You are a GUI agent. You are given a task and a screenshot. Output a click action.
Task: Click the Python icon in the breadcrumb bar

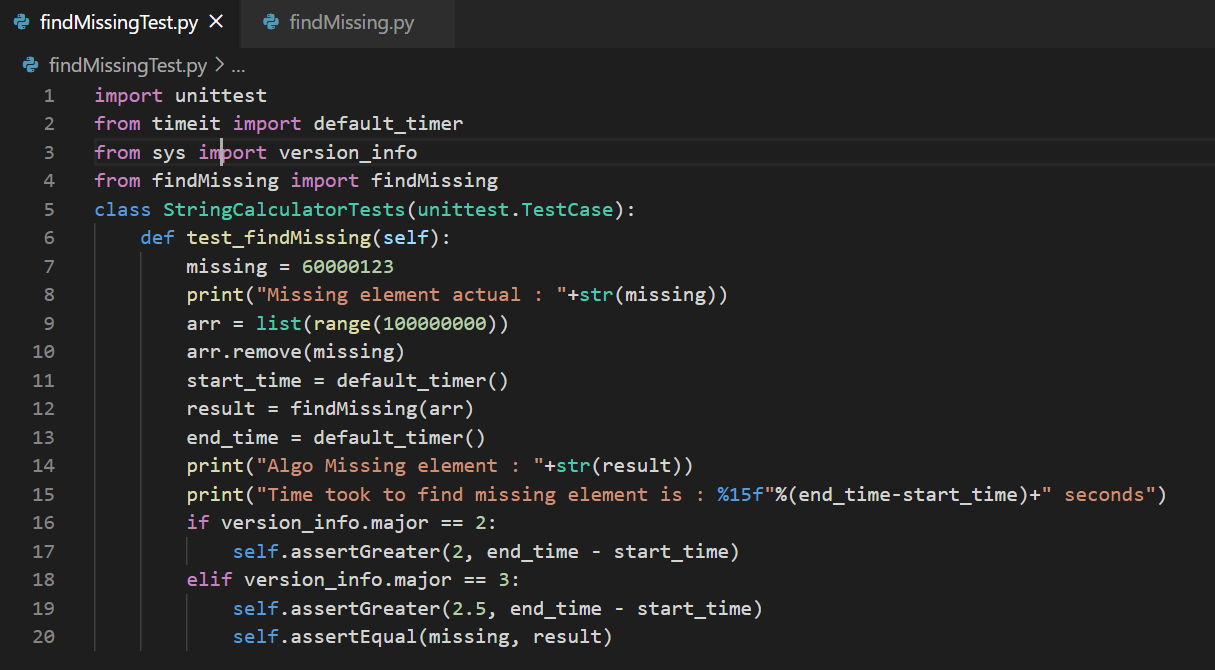pos(31,64)
